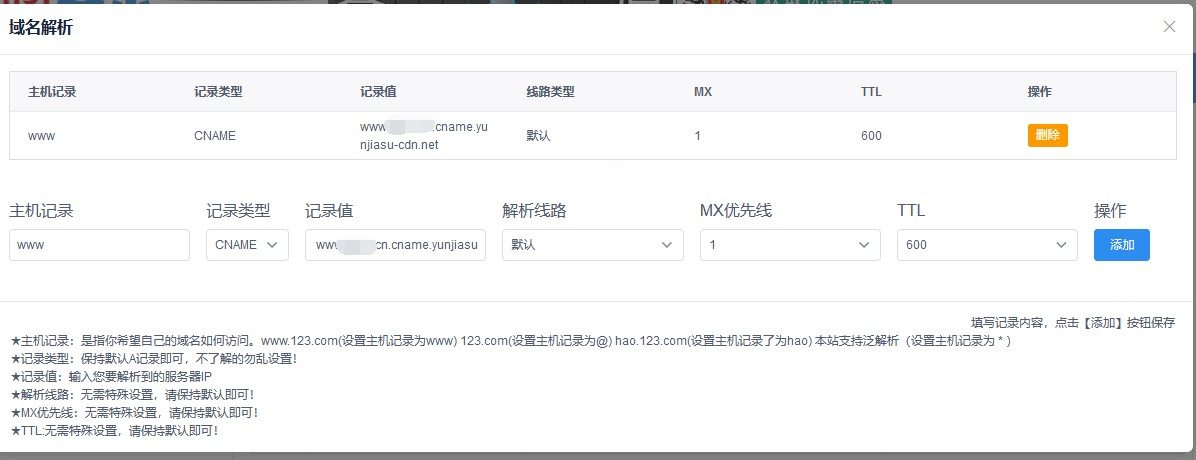
Task: Select the 记录值 table column header
Action: (x=378, y=92)
